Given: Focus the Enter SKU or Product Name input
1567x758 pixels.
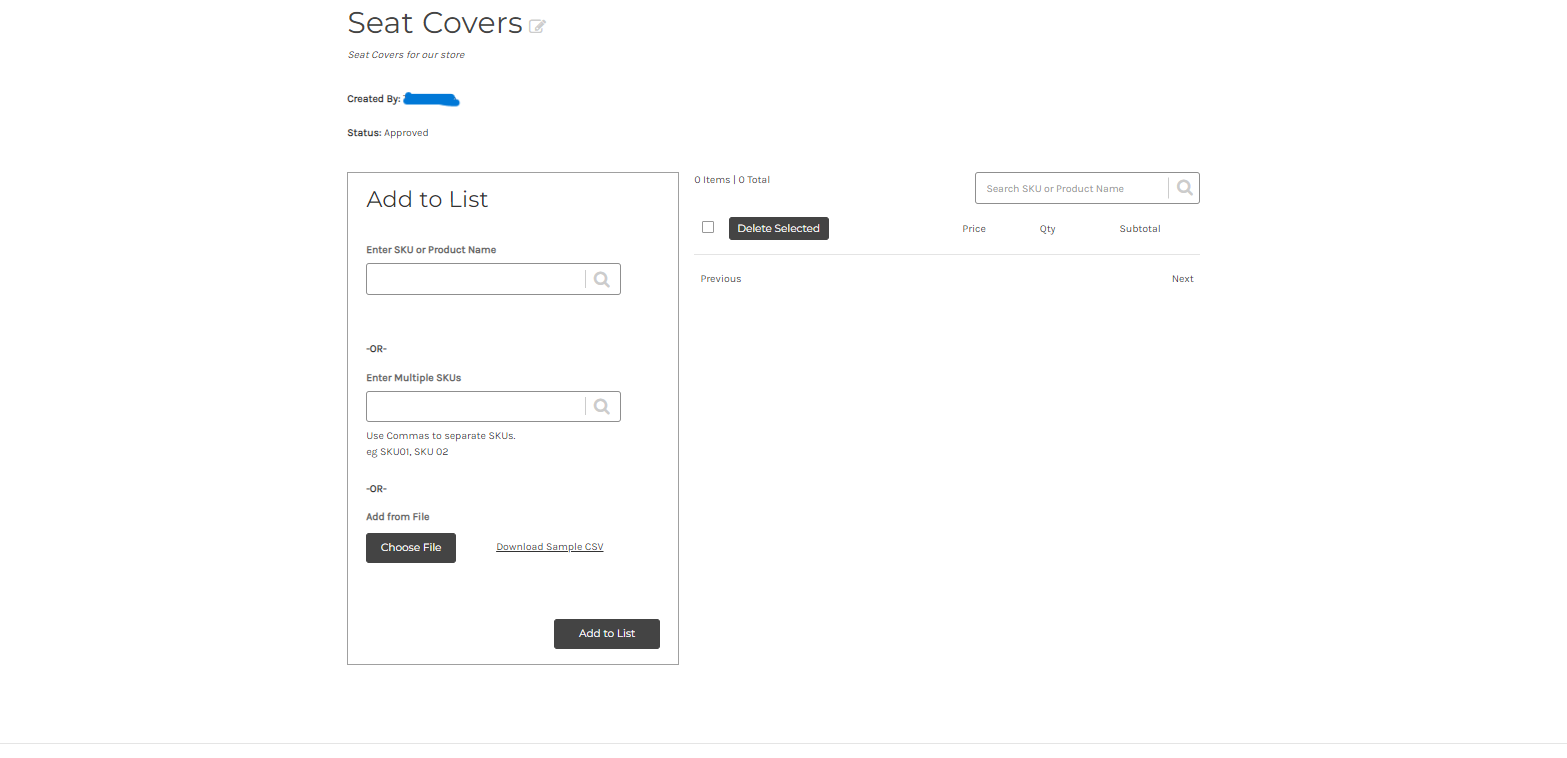Looking at the screenshot, I should [x=475, y=280].
